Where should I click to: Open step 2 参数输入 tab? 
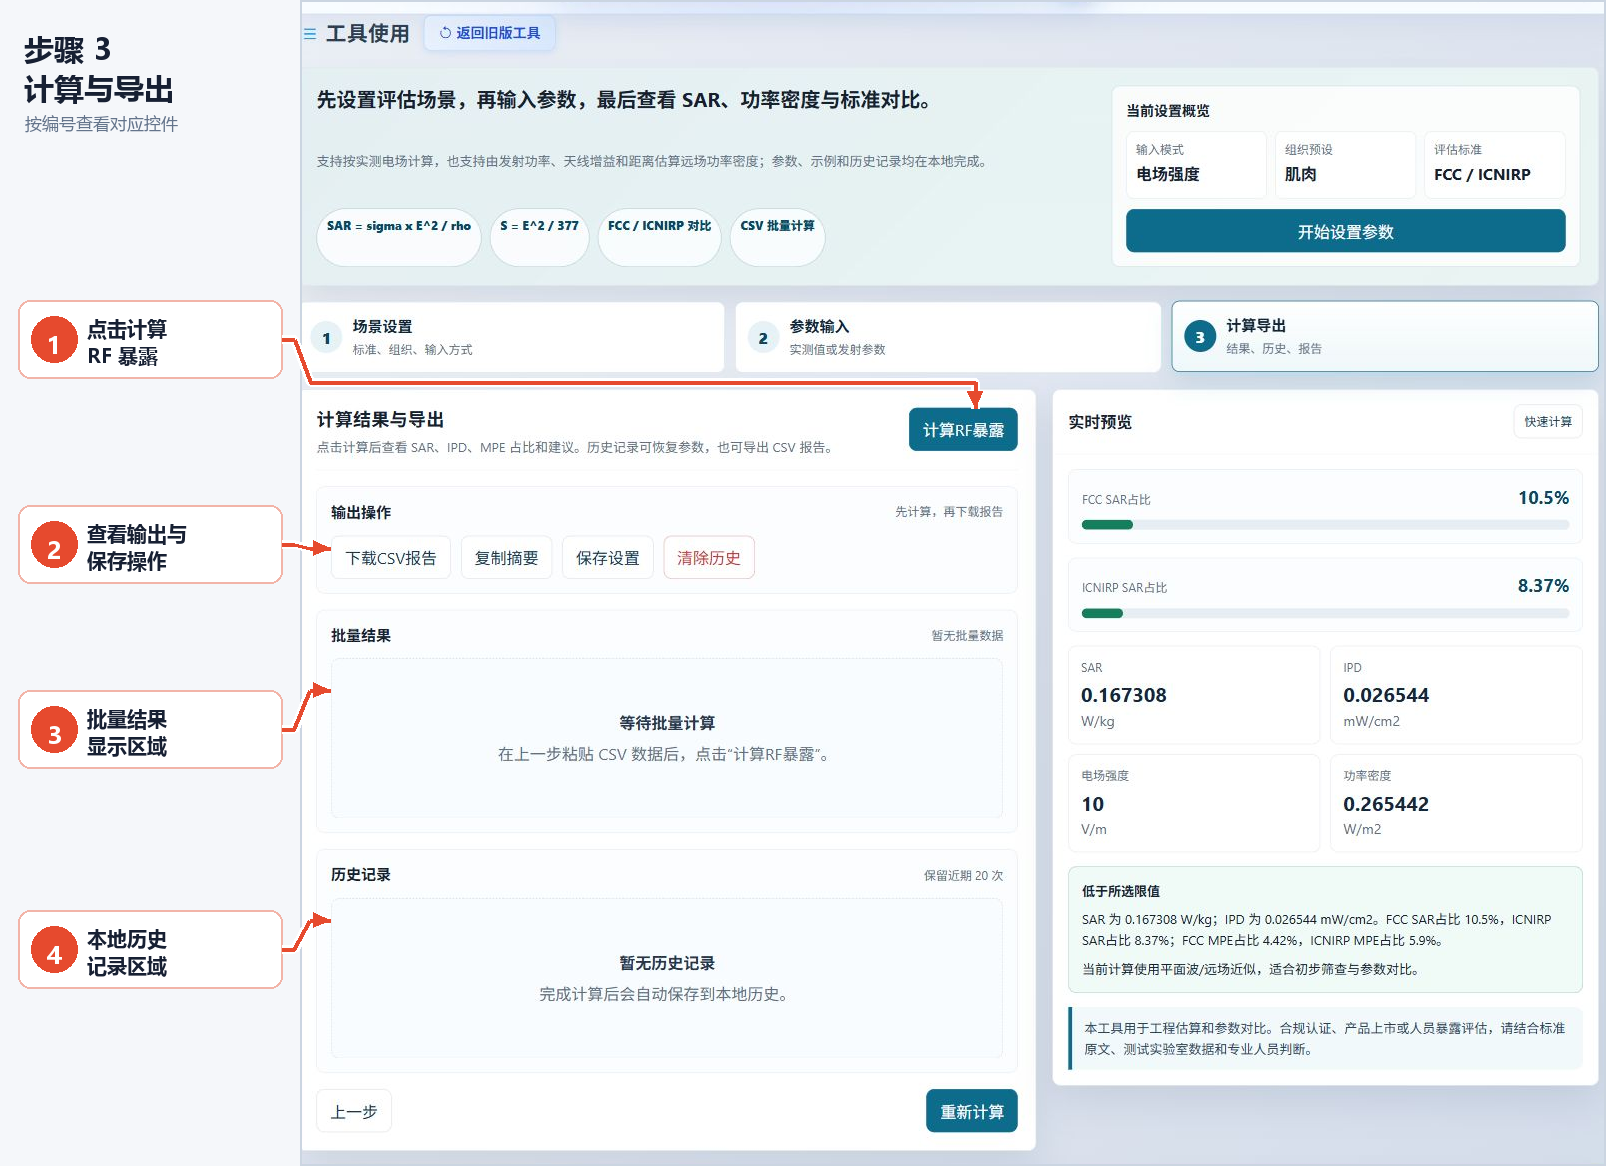click(948, 337)
